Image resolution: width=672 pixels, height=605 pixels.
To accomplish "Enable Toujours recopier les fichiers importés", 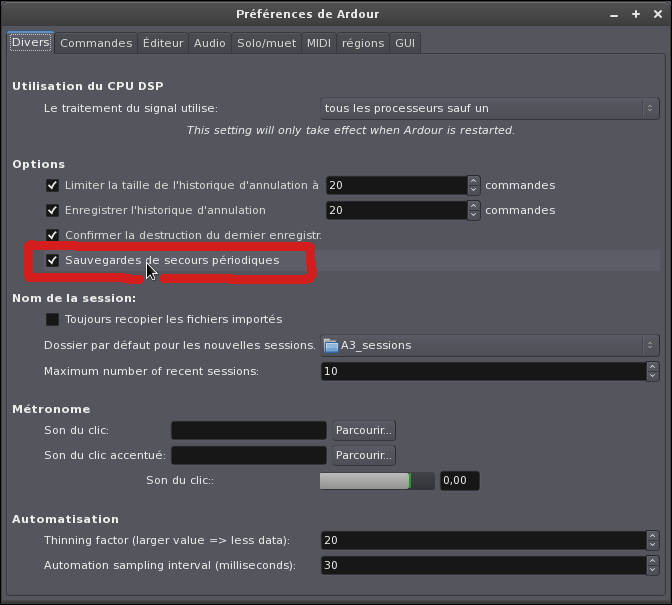I will point(52,319).
